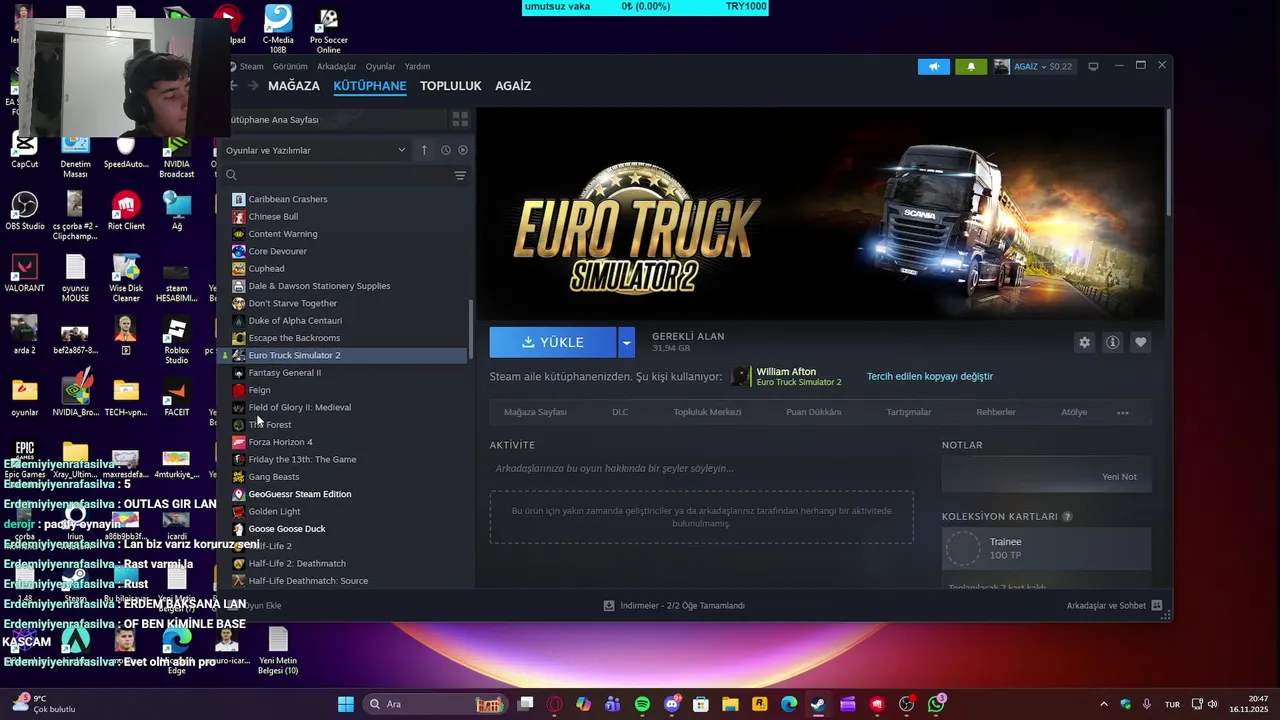The width and height of the screenshot is (1280, 720).
Task: Open the Görünüm menu
Action: coord(290,67)
